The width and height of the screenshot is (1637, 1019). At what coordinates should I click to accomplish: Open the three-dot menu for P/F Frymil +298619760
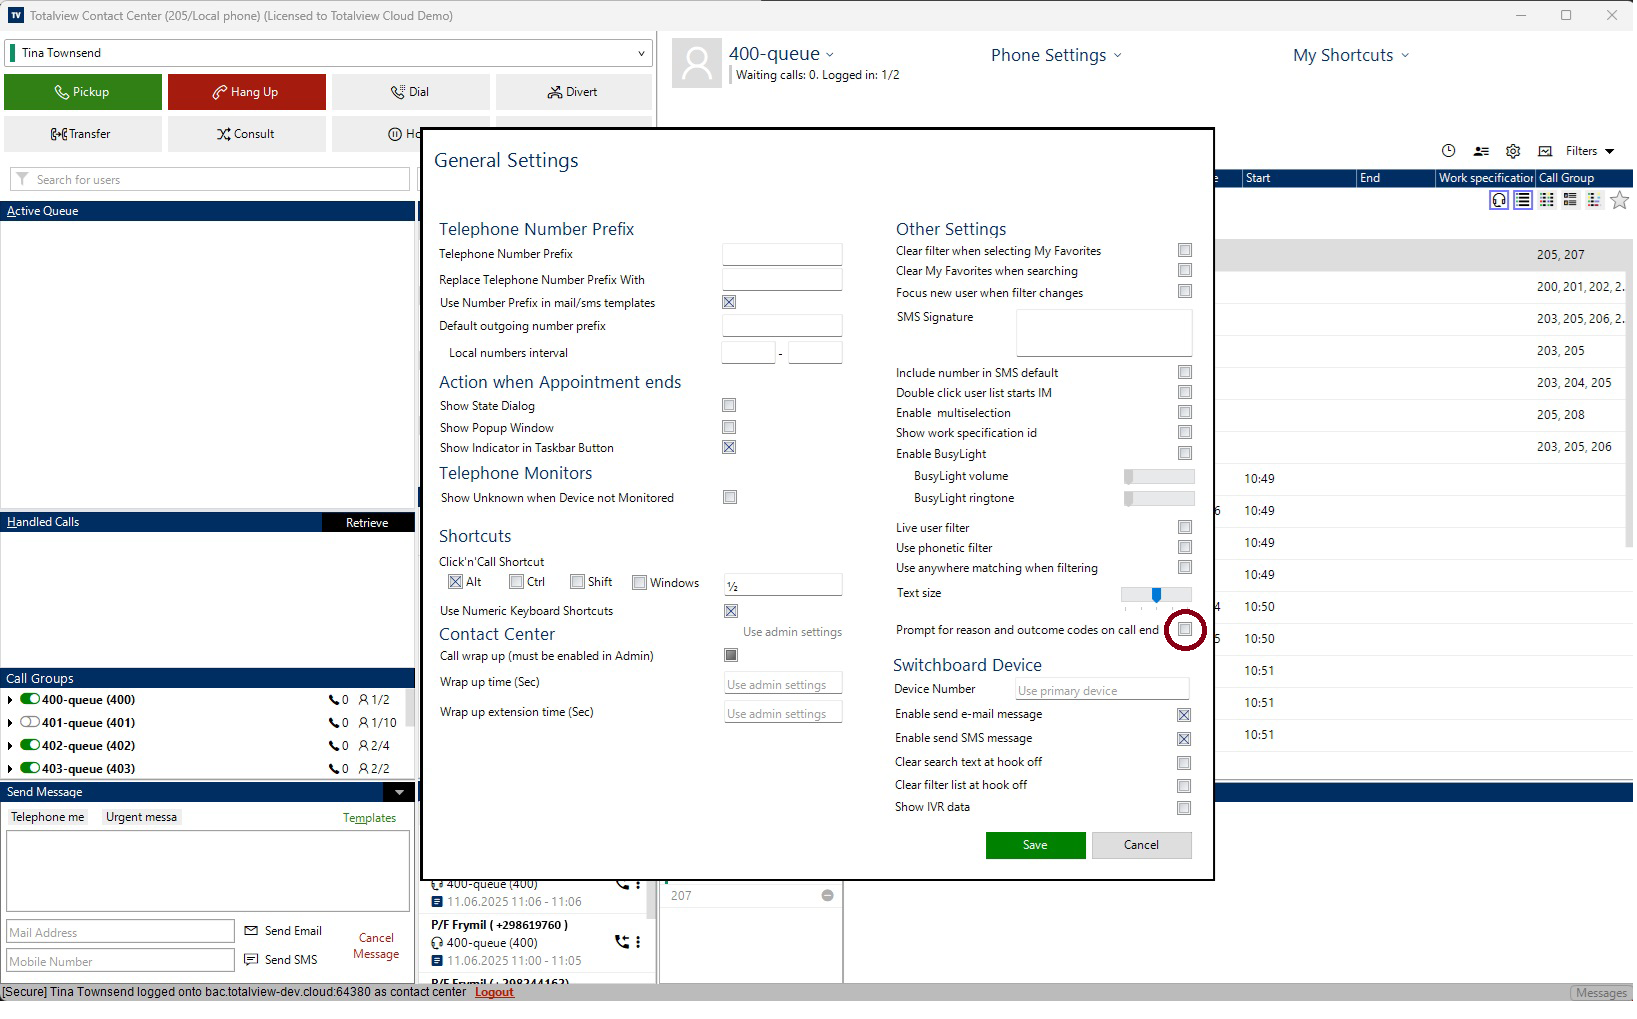point(638,942)
